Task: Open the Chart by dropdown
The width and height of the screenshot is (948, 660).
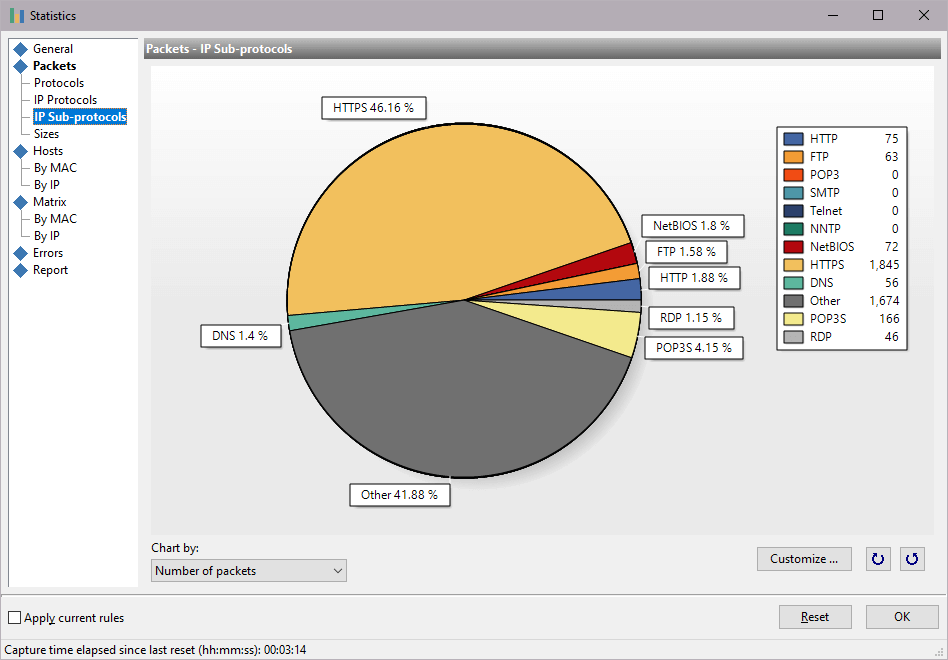Action: (x=338, y=570)
